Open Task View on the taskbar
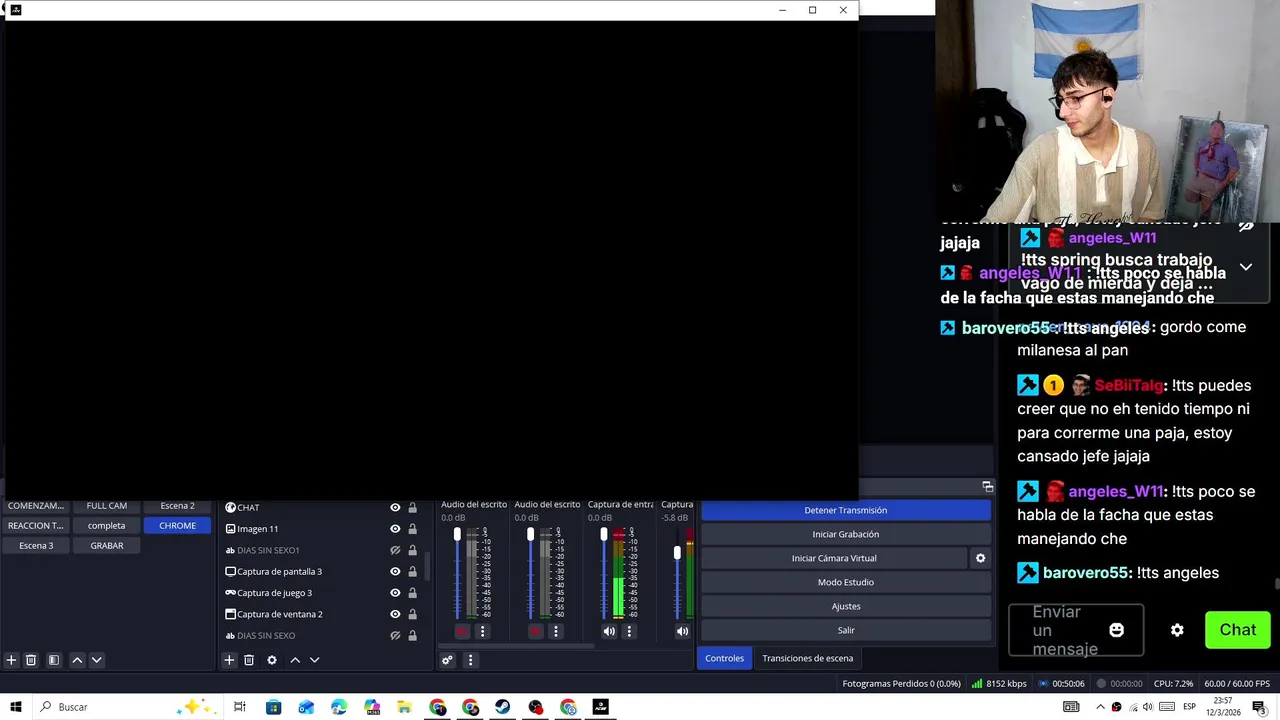1280x720 pixels. [240, 707]
